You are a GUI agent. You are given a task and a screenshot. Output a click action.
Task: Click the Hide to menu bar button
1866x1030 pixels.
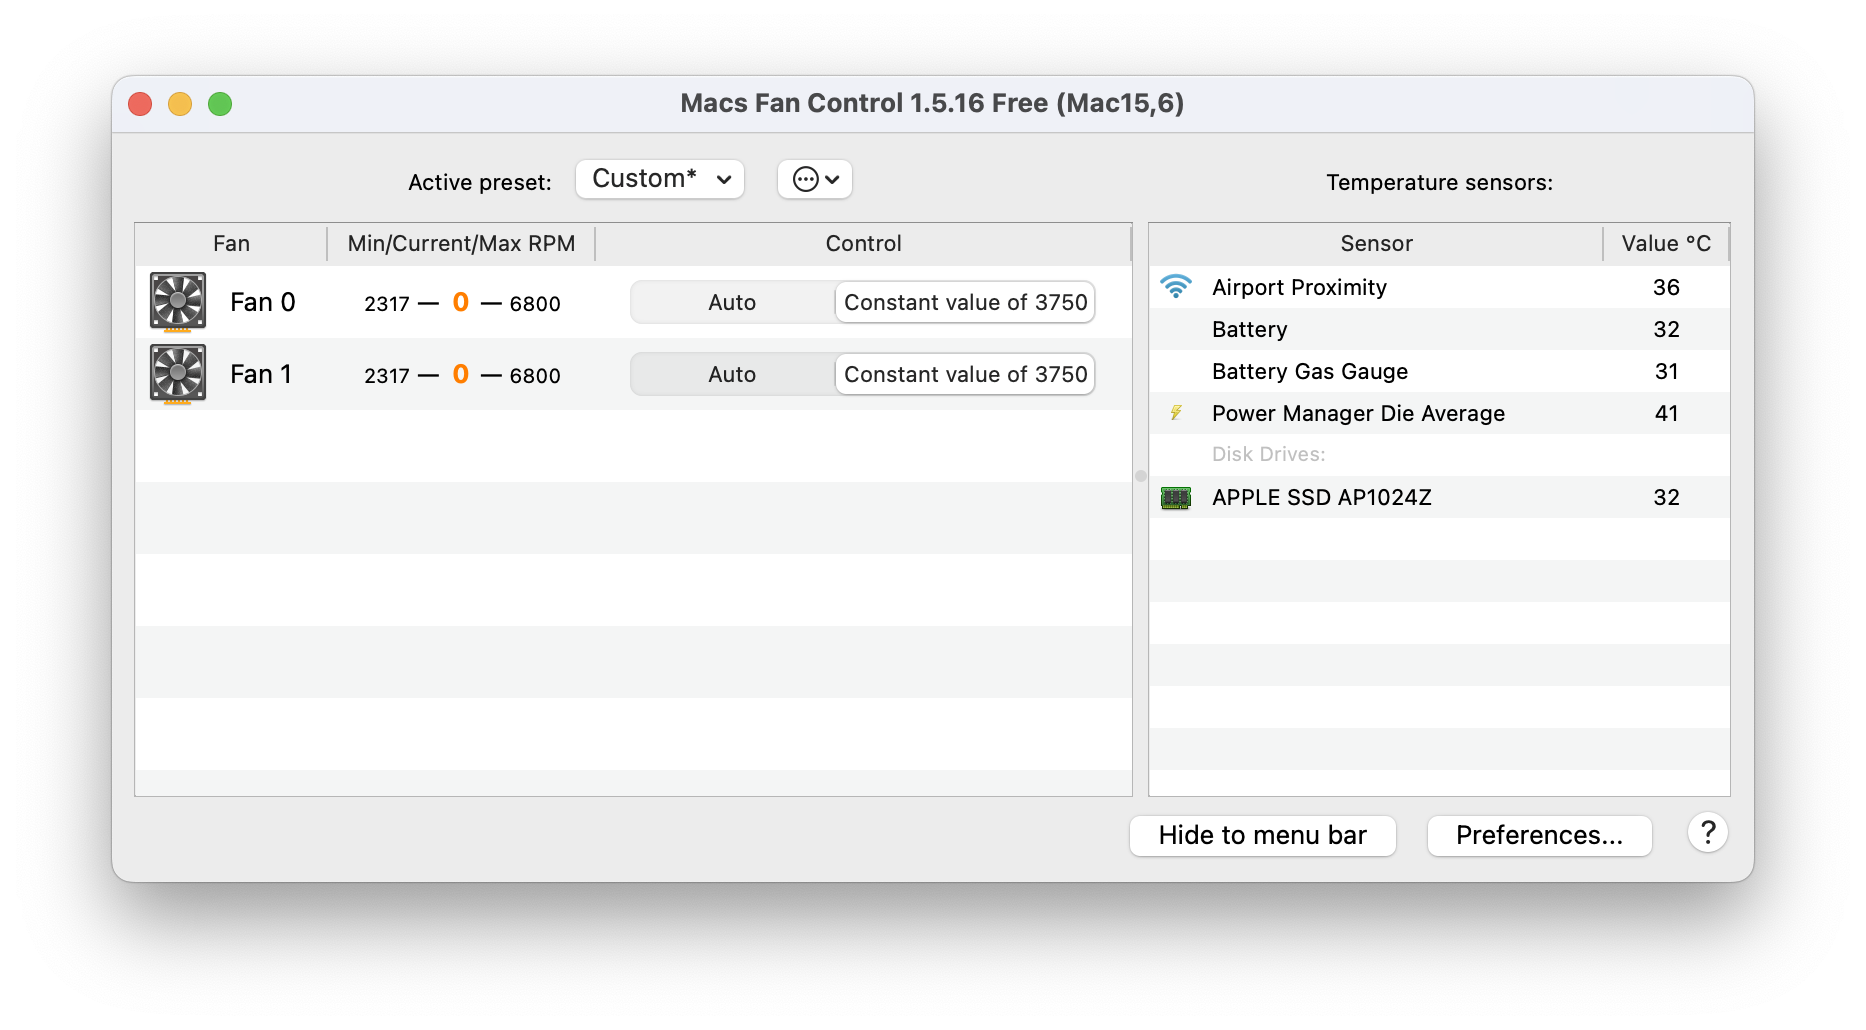click(x=1262, y=835)
